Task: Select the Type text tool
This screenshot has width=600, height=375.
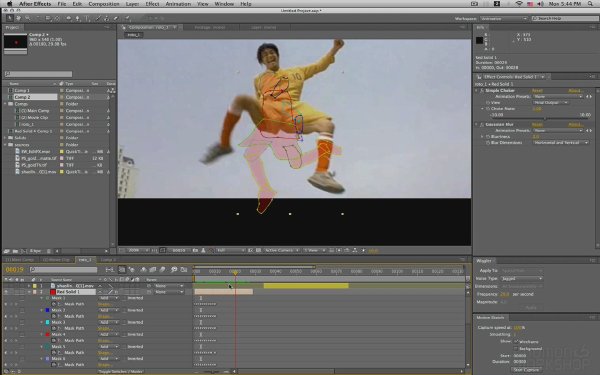Action: coord(87,18)
